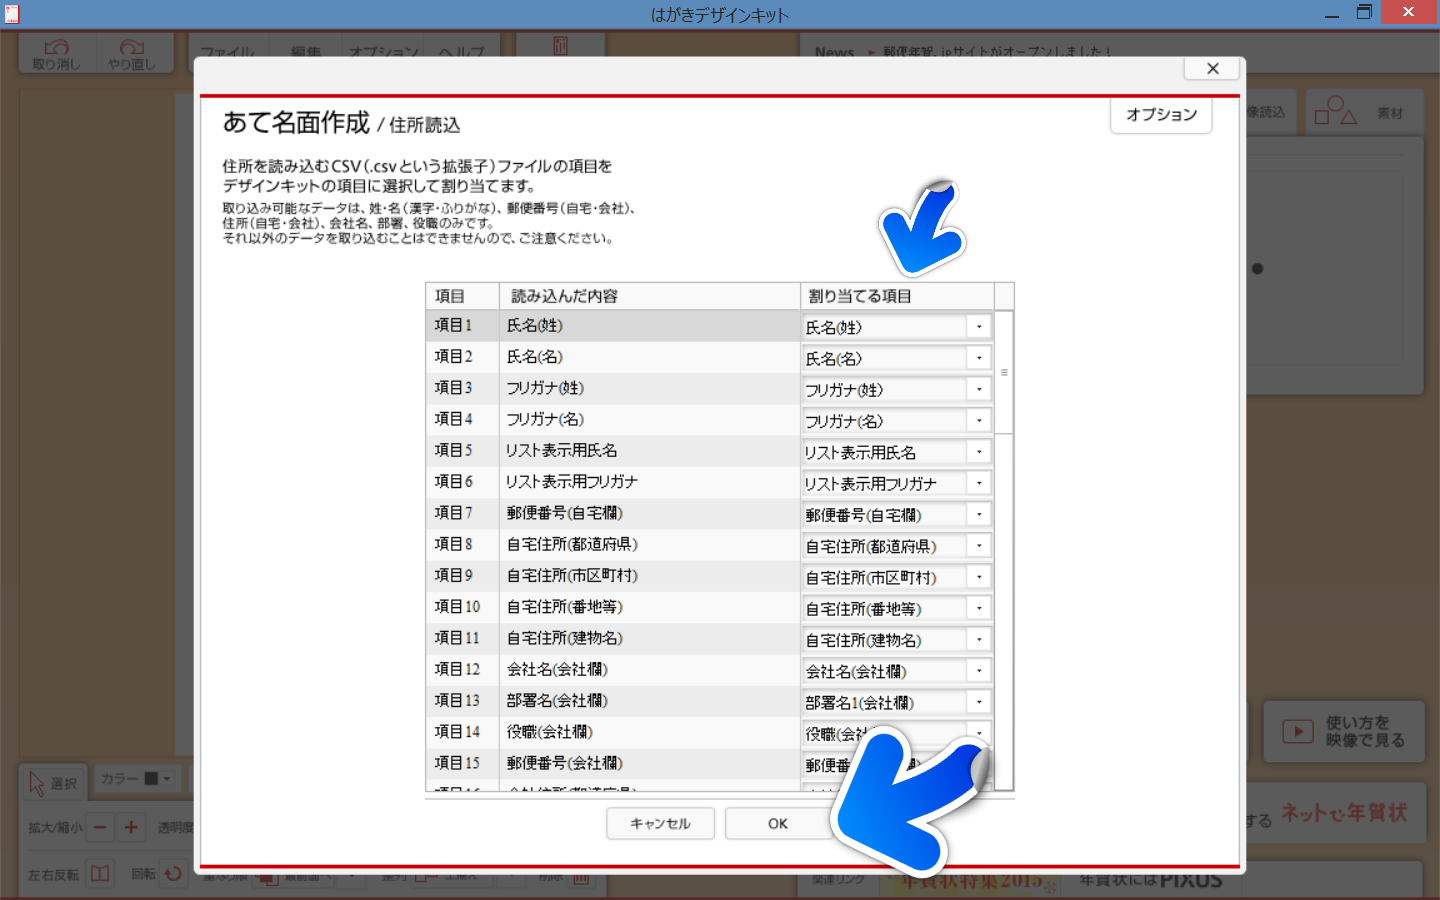Close the address import dialog
Viewport: 1440px width, 900px height.
tap(1212, 68)
